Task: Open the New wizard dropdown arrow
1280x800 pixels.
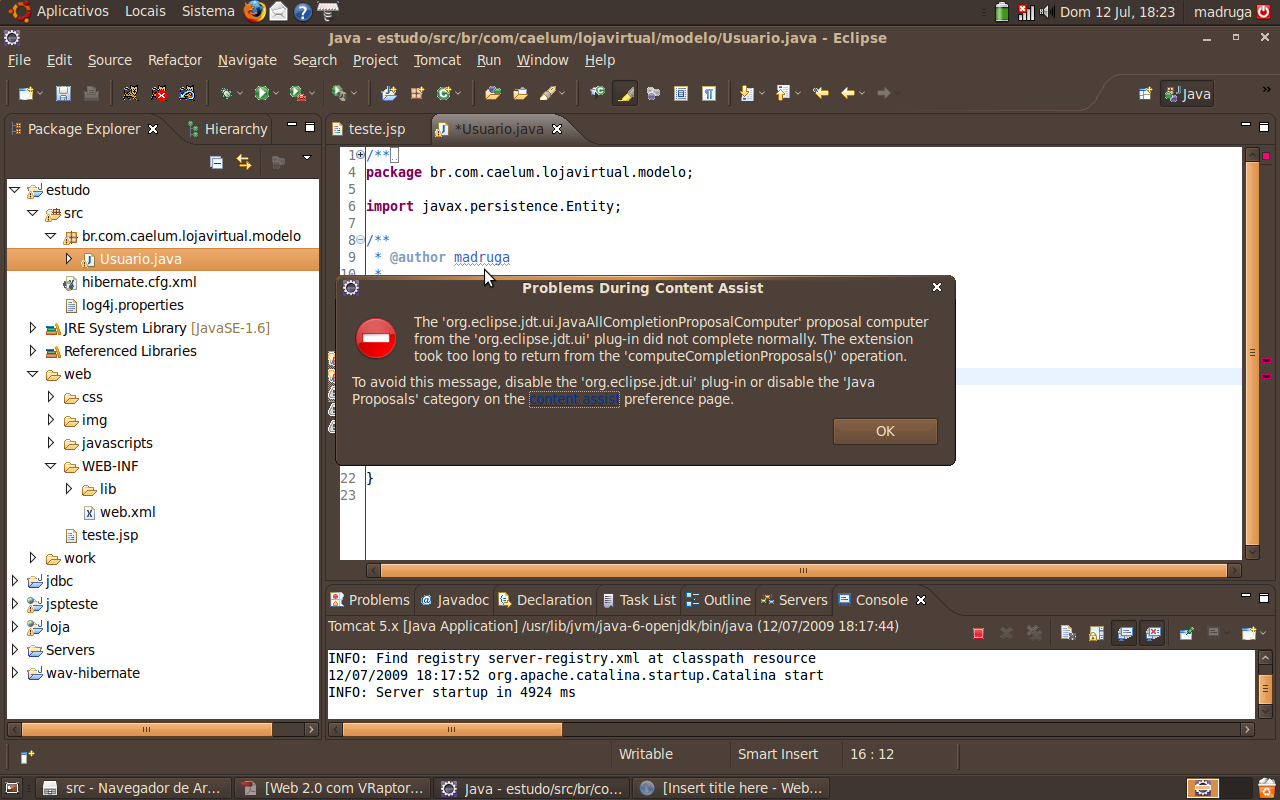Action: click(40, 94)
